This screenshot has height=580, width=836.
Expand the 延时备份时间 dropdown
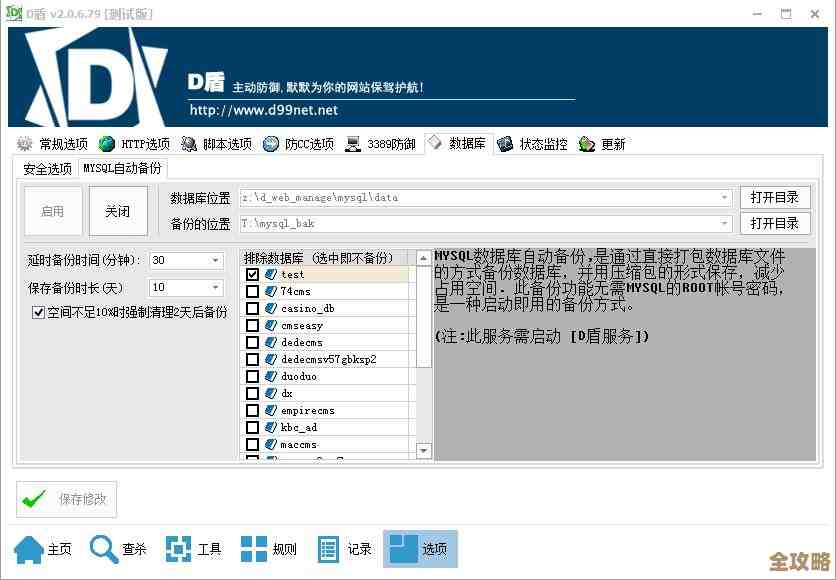(x=215, y=261)
